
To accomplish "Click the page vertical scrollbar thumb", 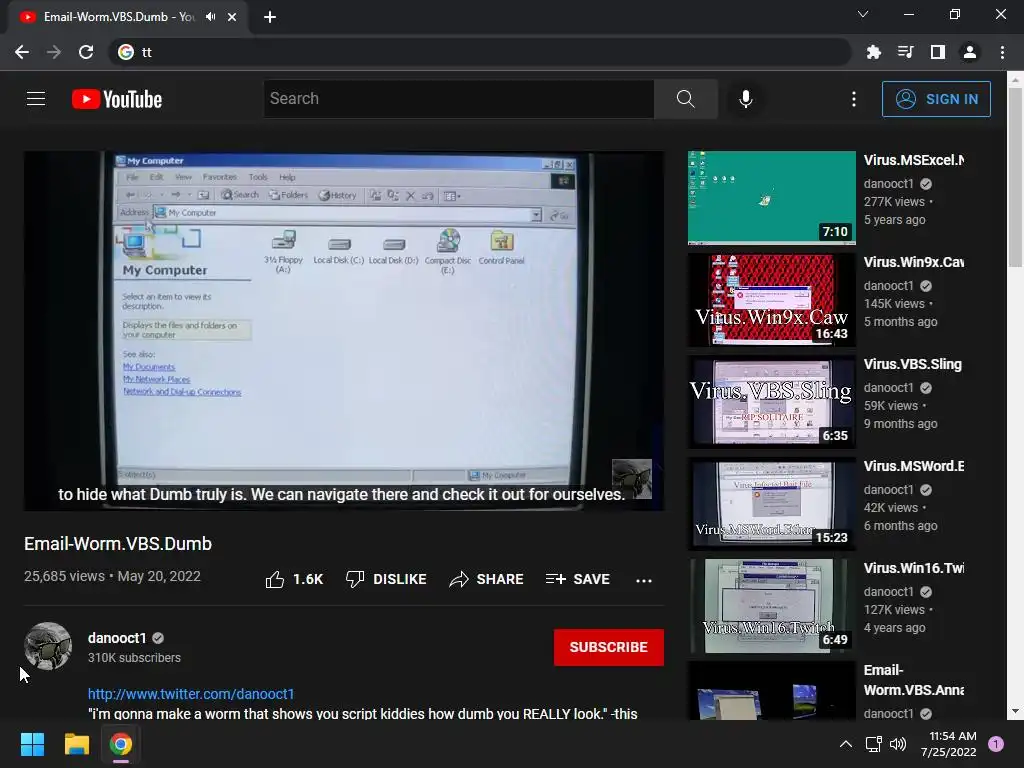I will click(x=1015, y=177).
